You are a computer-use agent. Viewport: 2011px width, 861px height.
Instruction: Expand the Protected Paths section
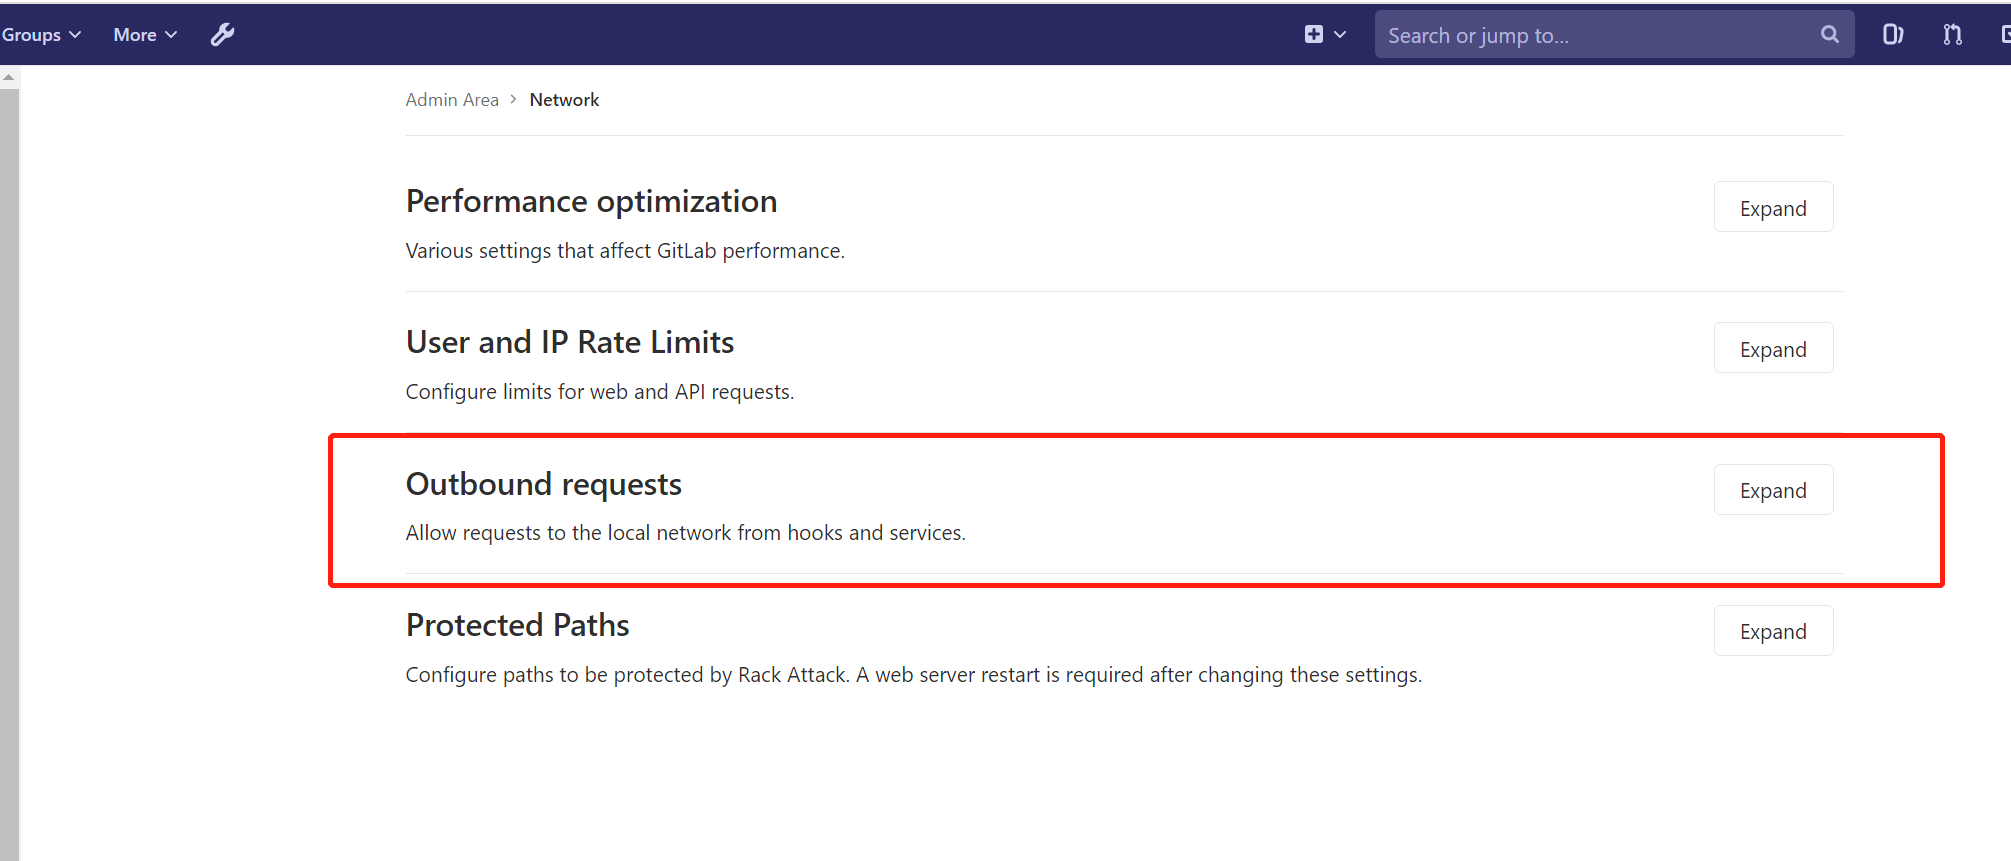[x=1773, y=631]
